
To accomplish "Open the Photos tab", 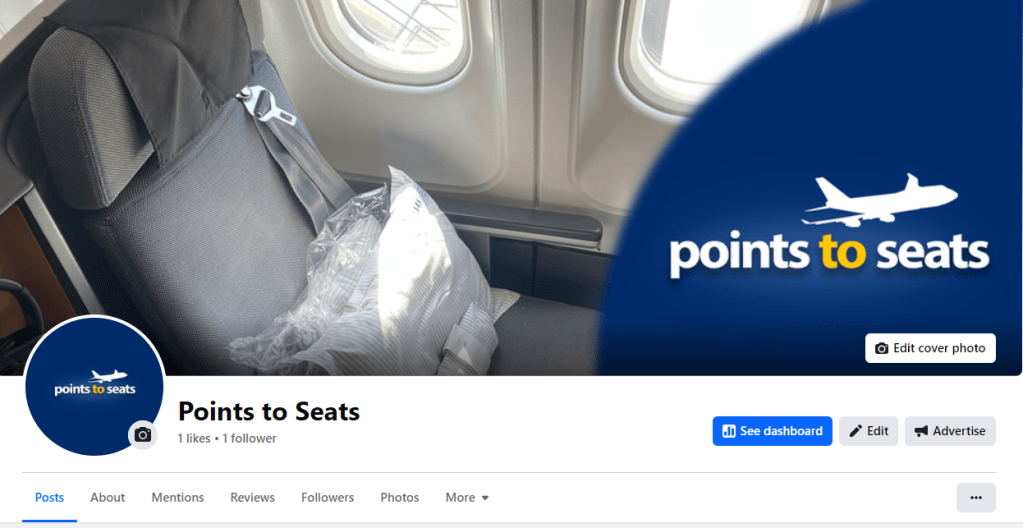I will click(x=399, y=497).
